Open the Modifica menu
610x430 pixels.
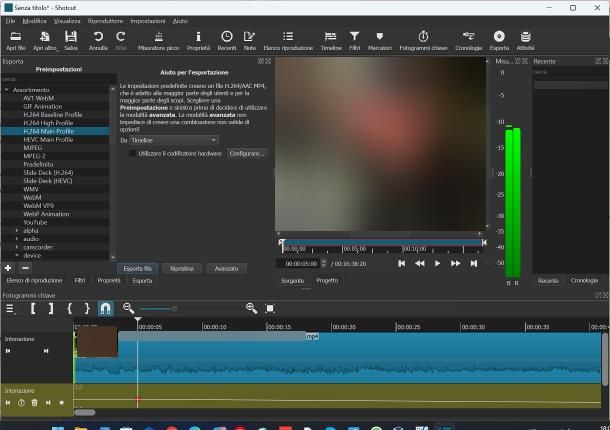34,21
